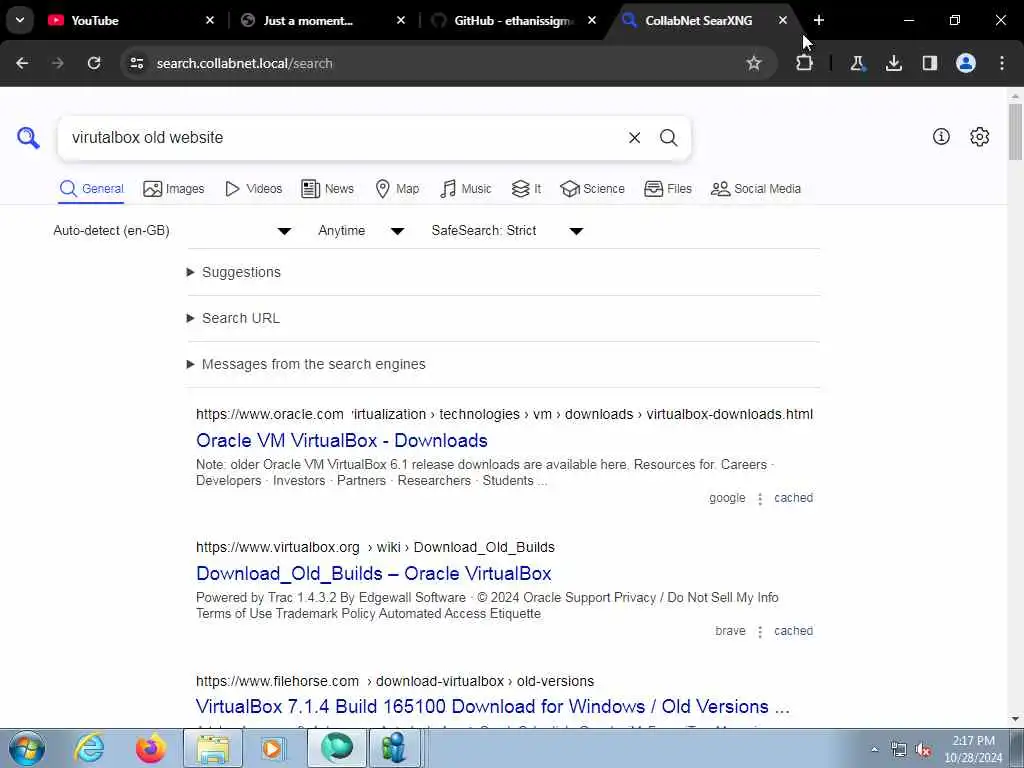
Task: Open the Anytime time range dropdown
Action: (x=361, y=231)
